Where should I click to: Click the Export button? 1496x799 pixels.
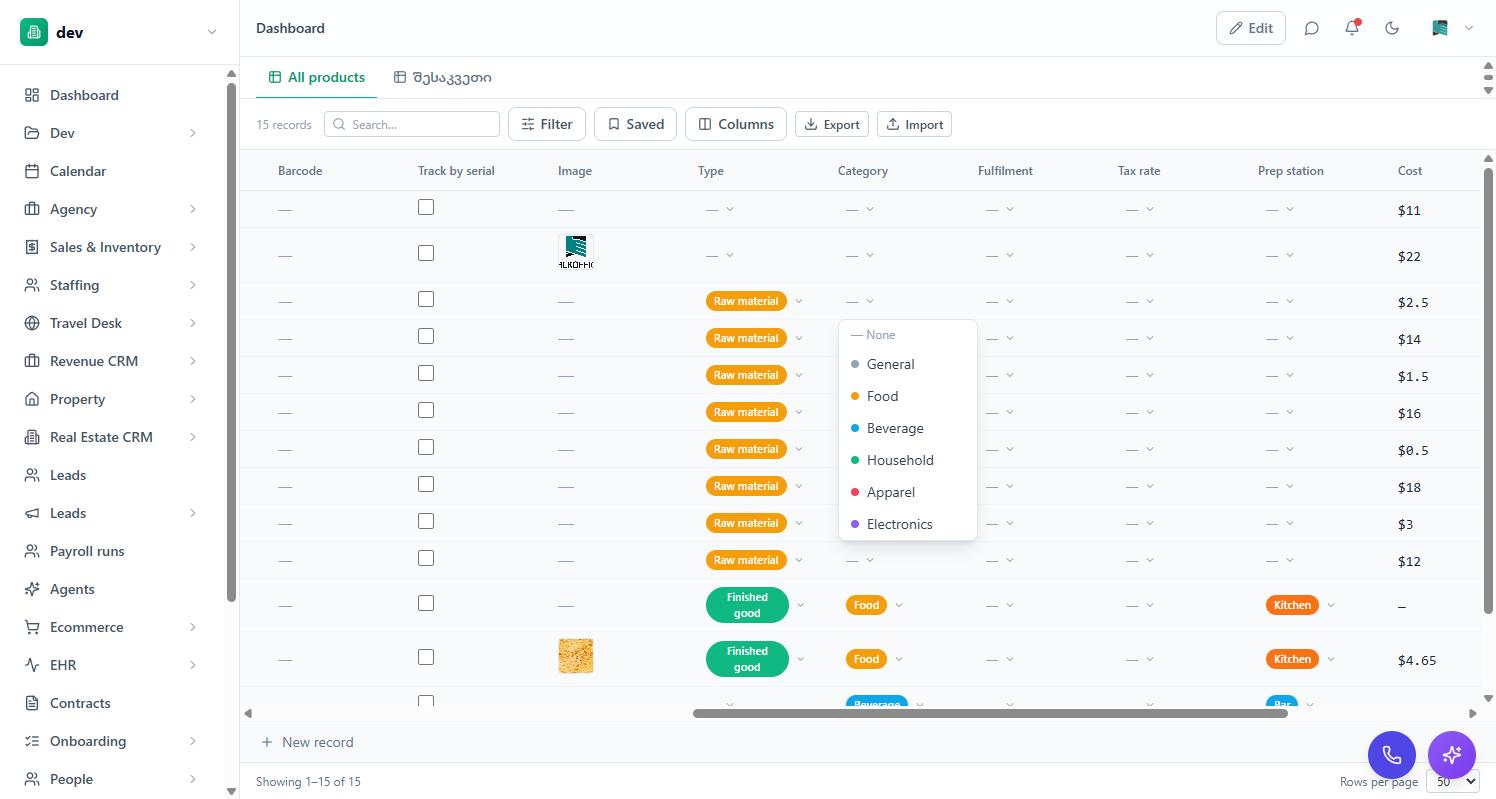[x=832, y=124]
